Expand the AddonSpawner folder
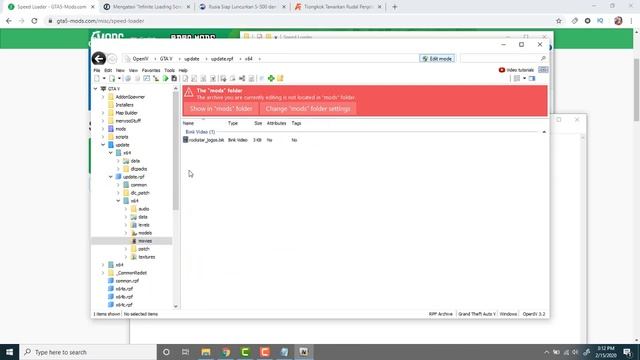The height and width of the screenshot is (360, 640). pyautogui.click(x=103, y=97)
